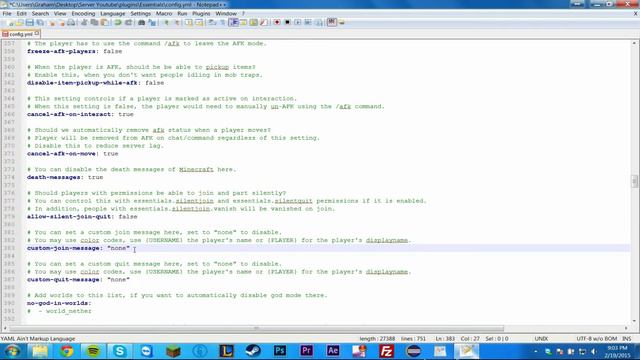
Task: Click the vertical scrollbar up arrow
Action: [634, 43]
